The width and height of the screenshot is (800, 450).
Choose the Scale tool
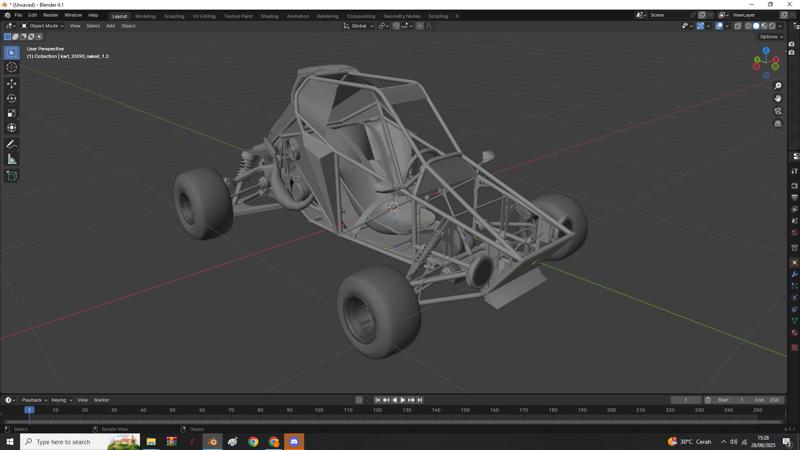click(12, 113)
